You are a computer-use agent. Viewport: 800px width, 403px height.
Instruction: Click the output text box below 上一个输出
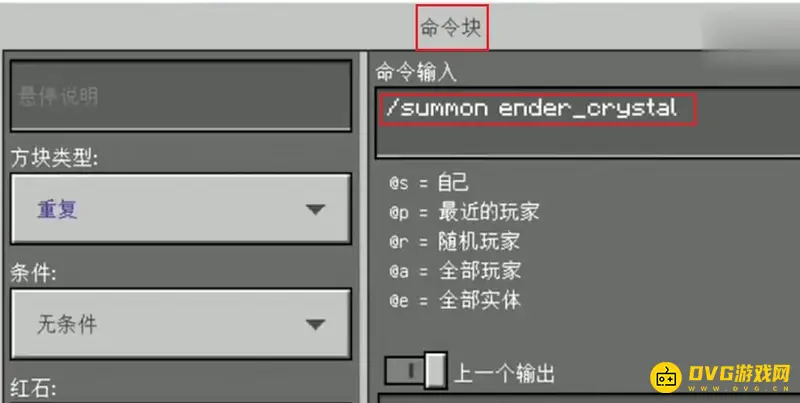point(589,398)
